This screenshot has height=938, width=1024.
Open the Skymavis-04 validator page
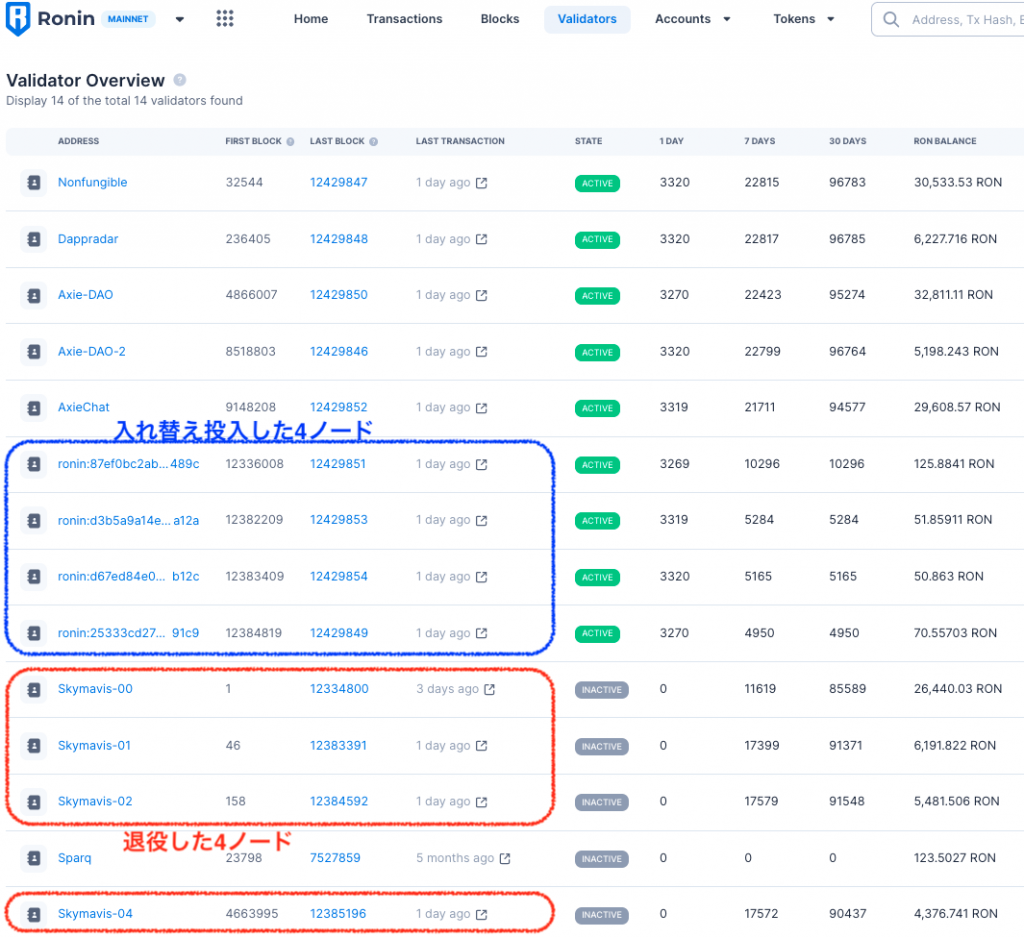tap(95, 913)
